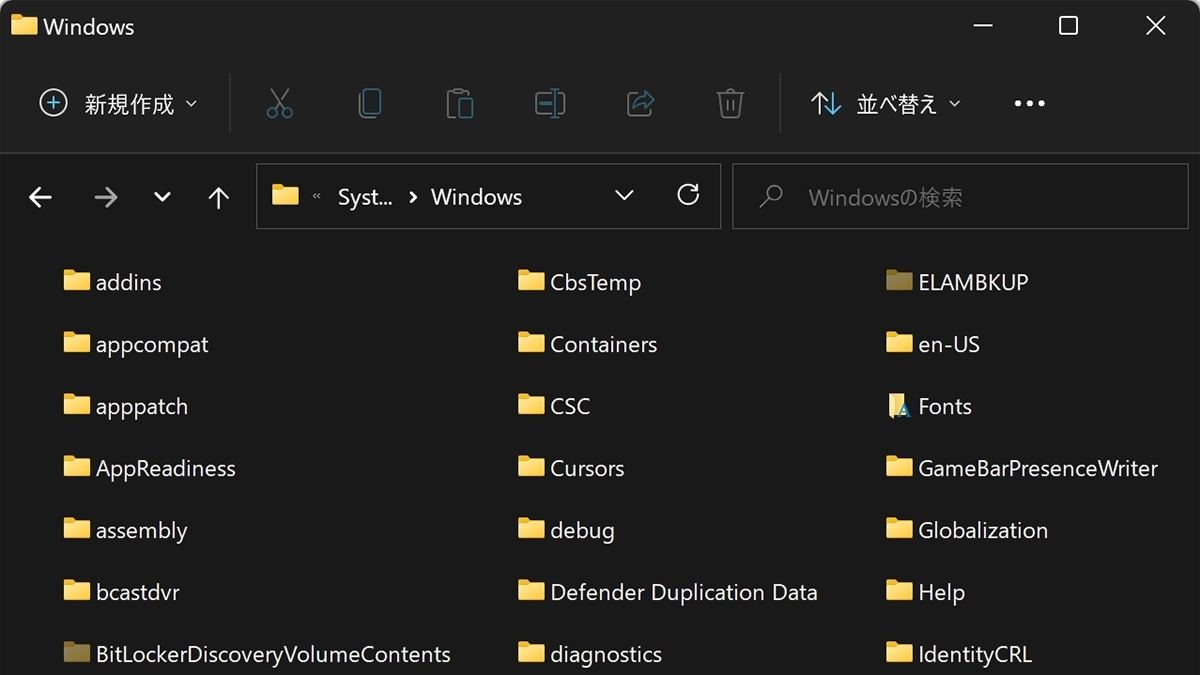Click the Rename icon in toolbar

[550, 103]
